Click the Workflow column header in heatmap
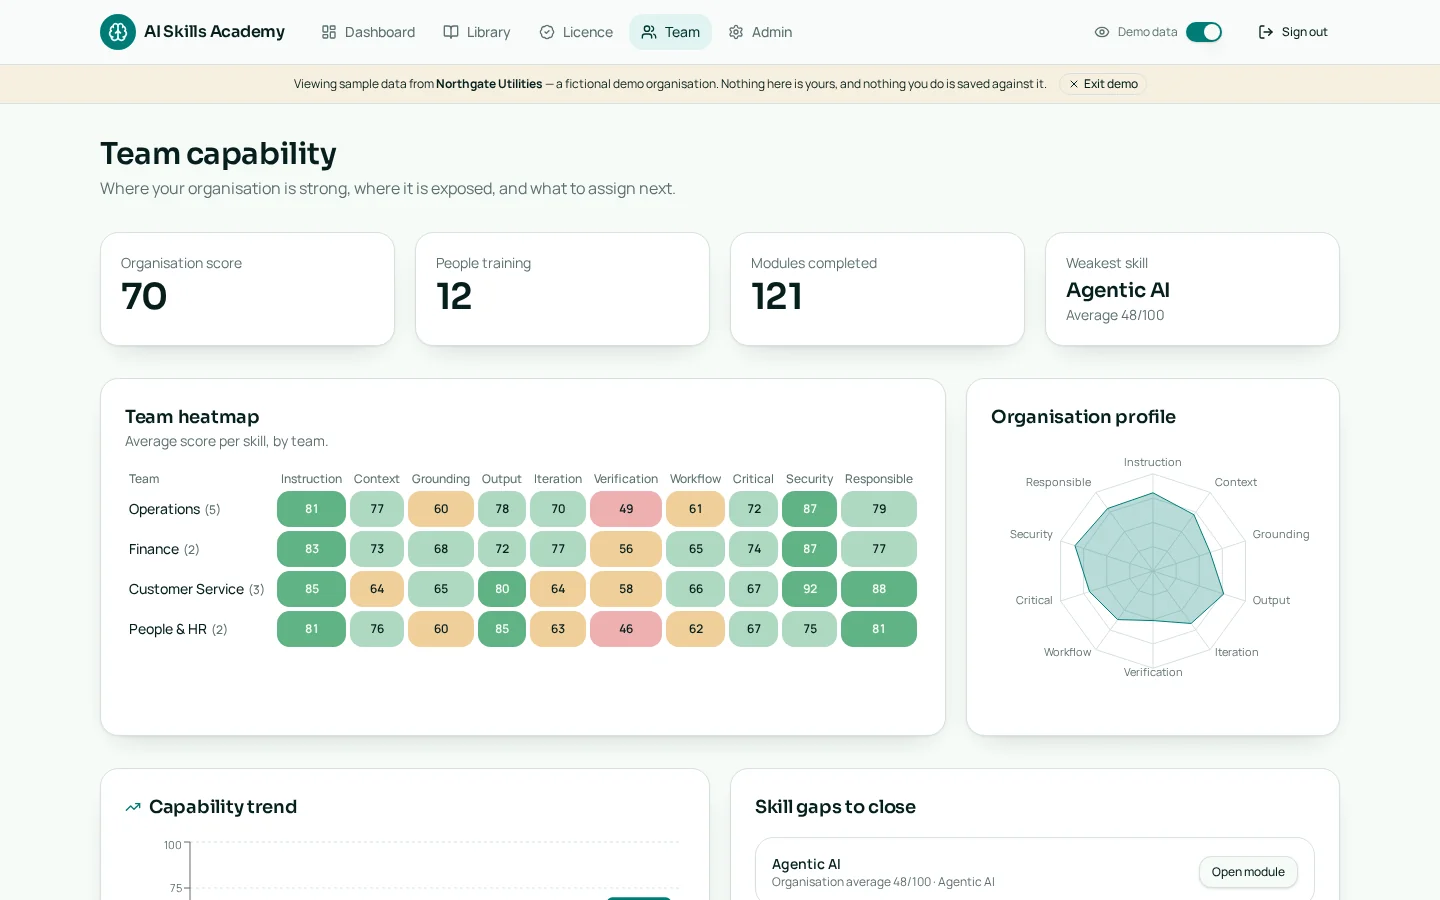Viewport: 1440px width, 900px height. (695, 479)
